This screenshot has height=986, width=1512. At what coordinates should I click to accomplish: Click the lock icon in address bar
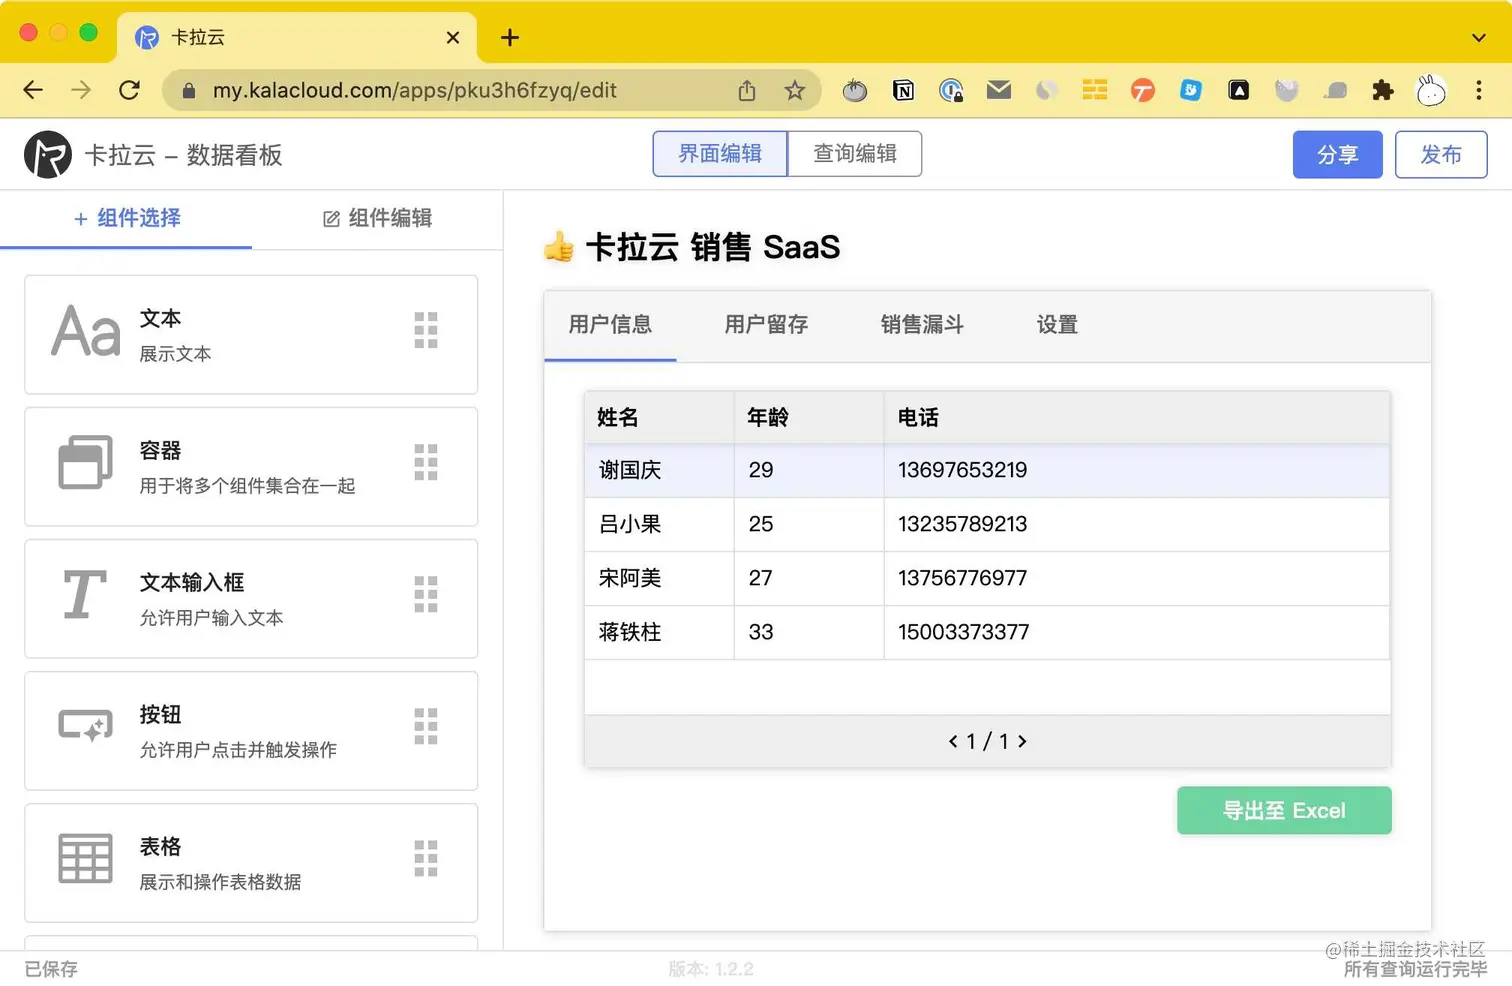(188, 91)
